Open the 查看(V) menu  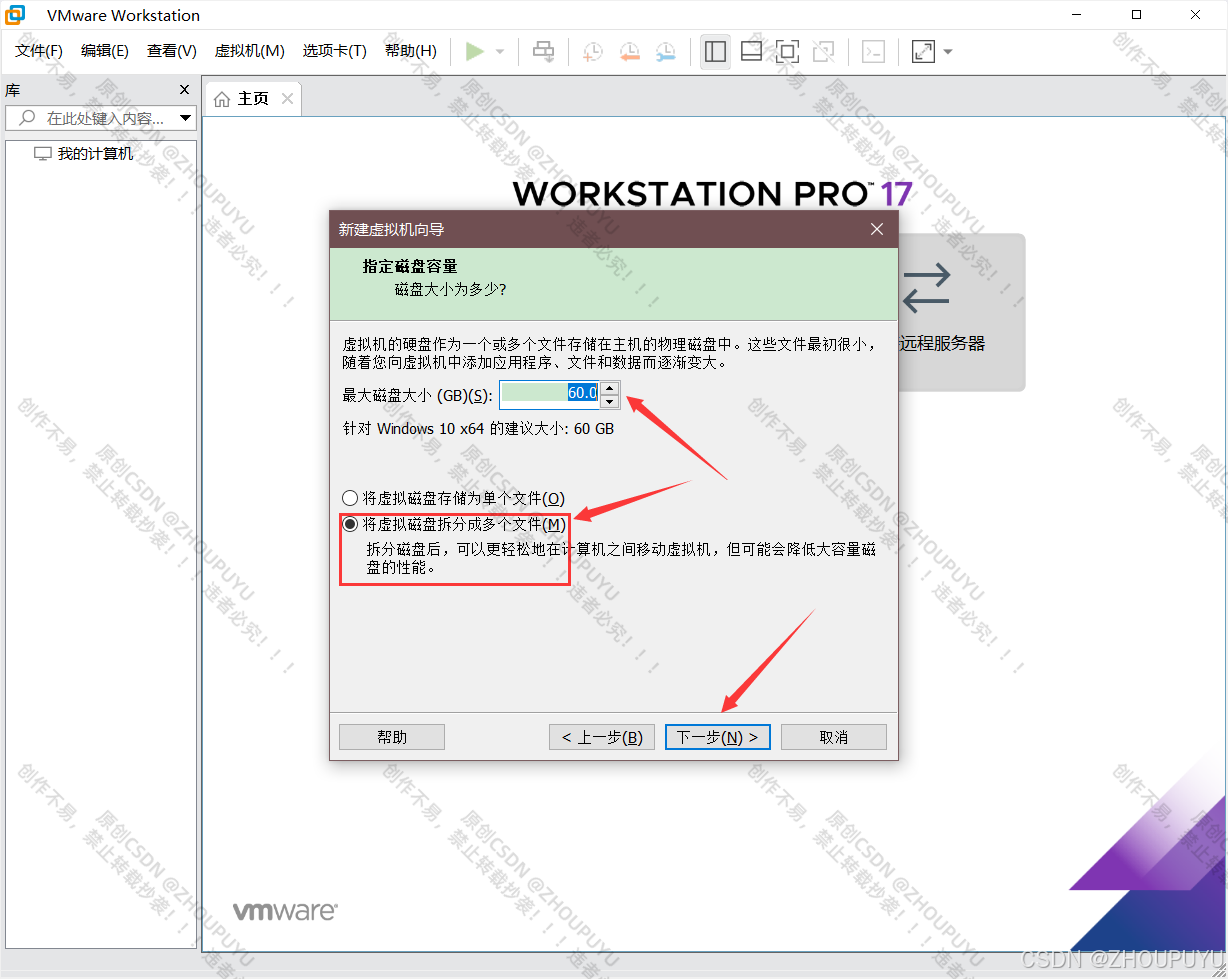(172, 51)
